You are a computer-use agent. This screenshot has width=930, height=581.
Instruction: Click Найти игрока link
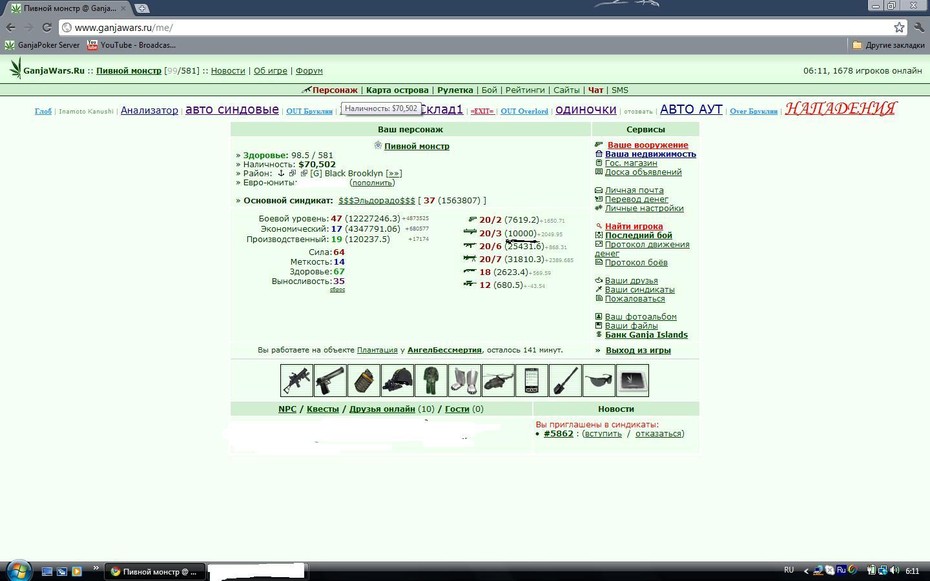tap(634, 226)
